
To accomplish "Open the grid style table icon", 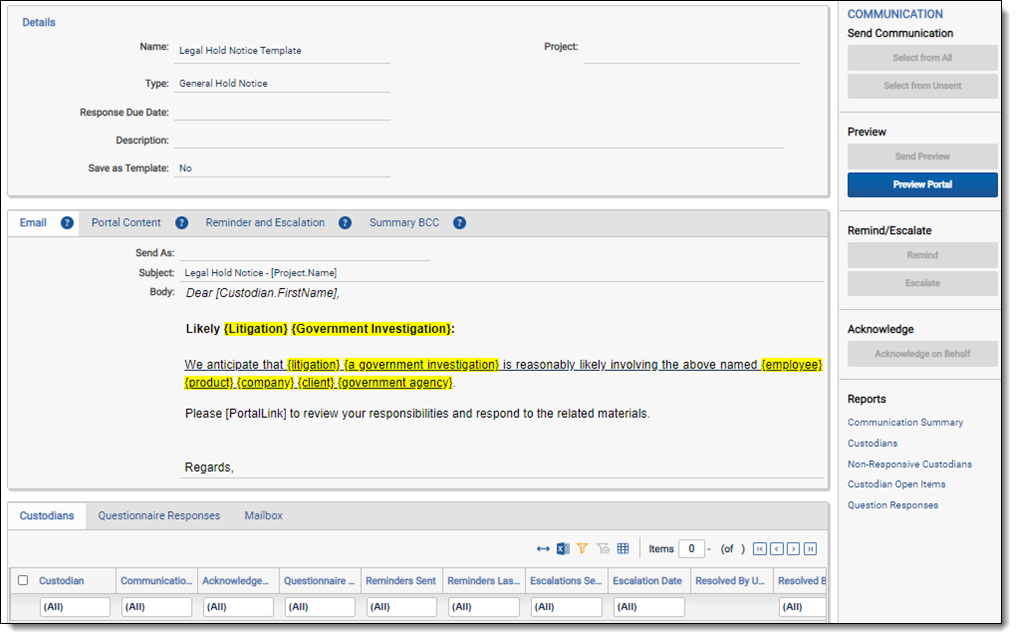I will click(x=623, y=549).
